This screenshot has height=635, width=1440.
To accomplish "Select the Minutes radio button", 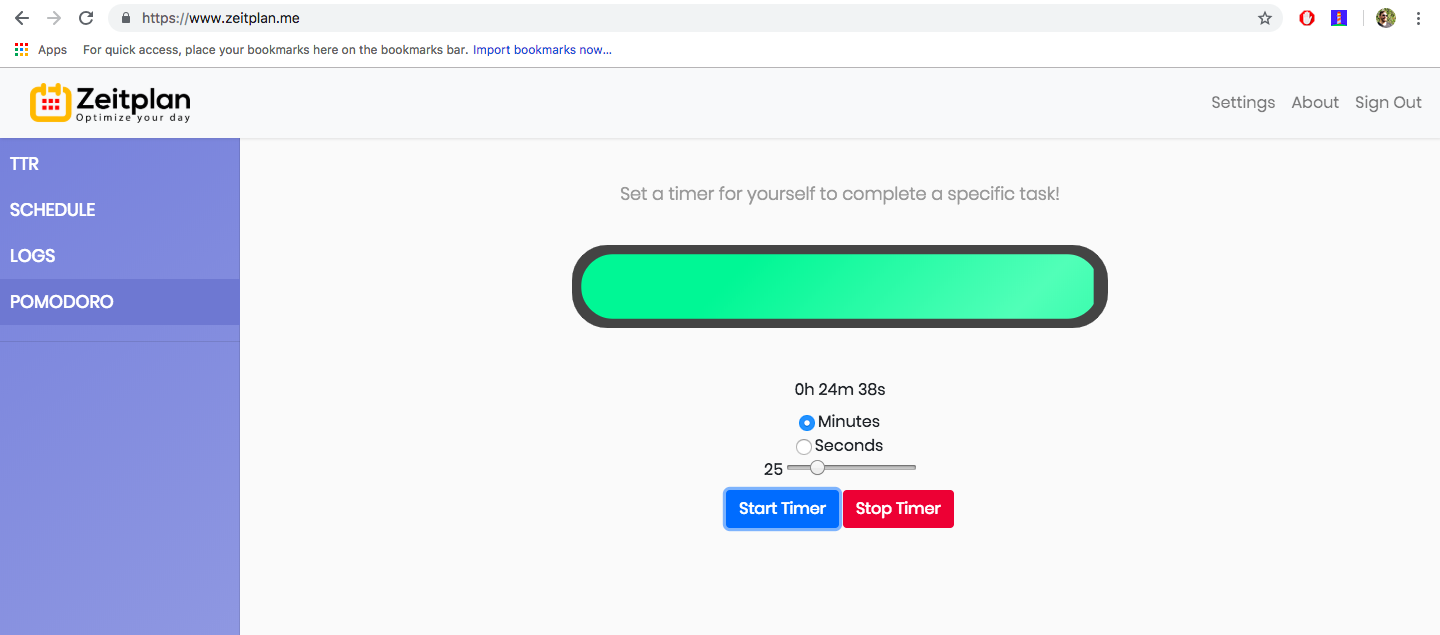I will click(807, 423).
